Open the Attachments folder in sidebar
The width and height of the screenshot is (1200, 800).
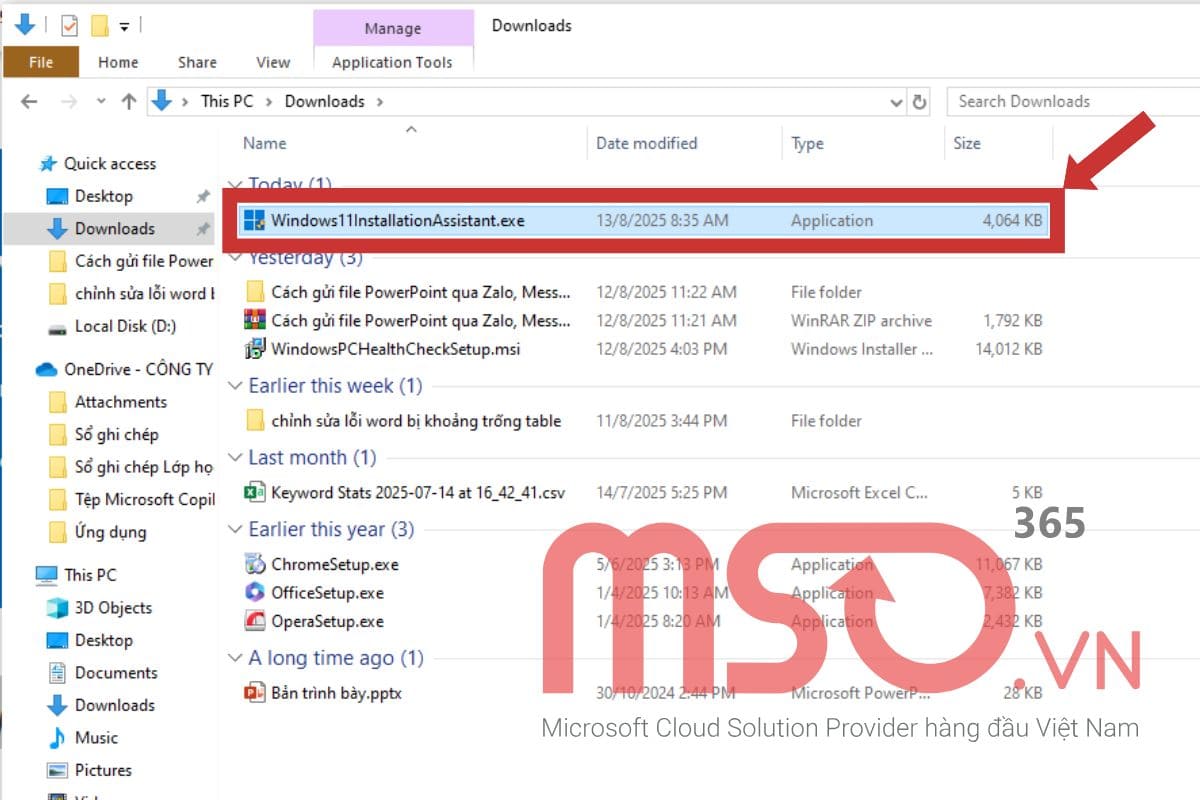coord(120,402)
